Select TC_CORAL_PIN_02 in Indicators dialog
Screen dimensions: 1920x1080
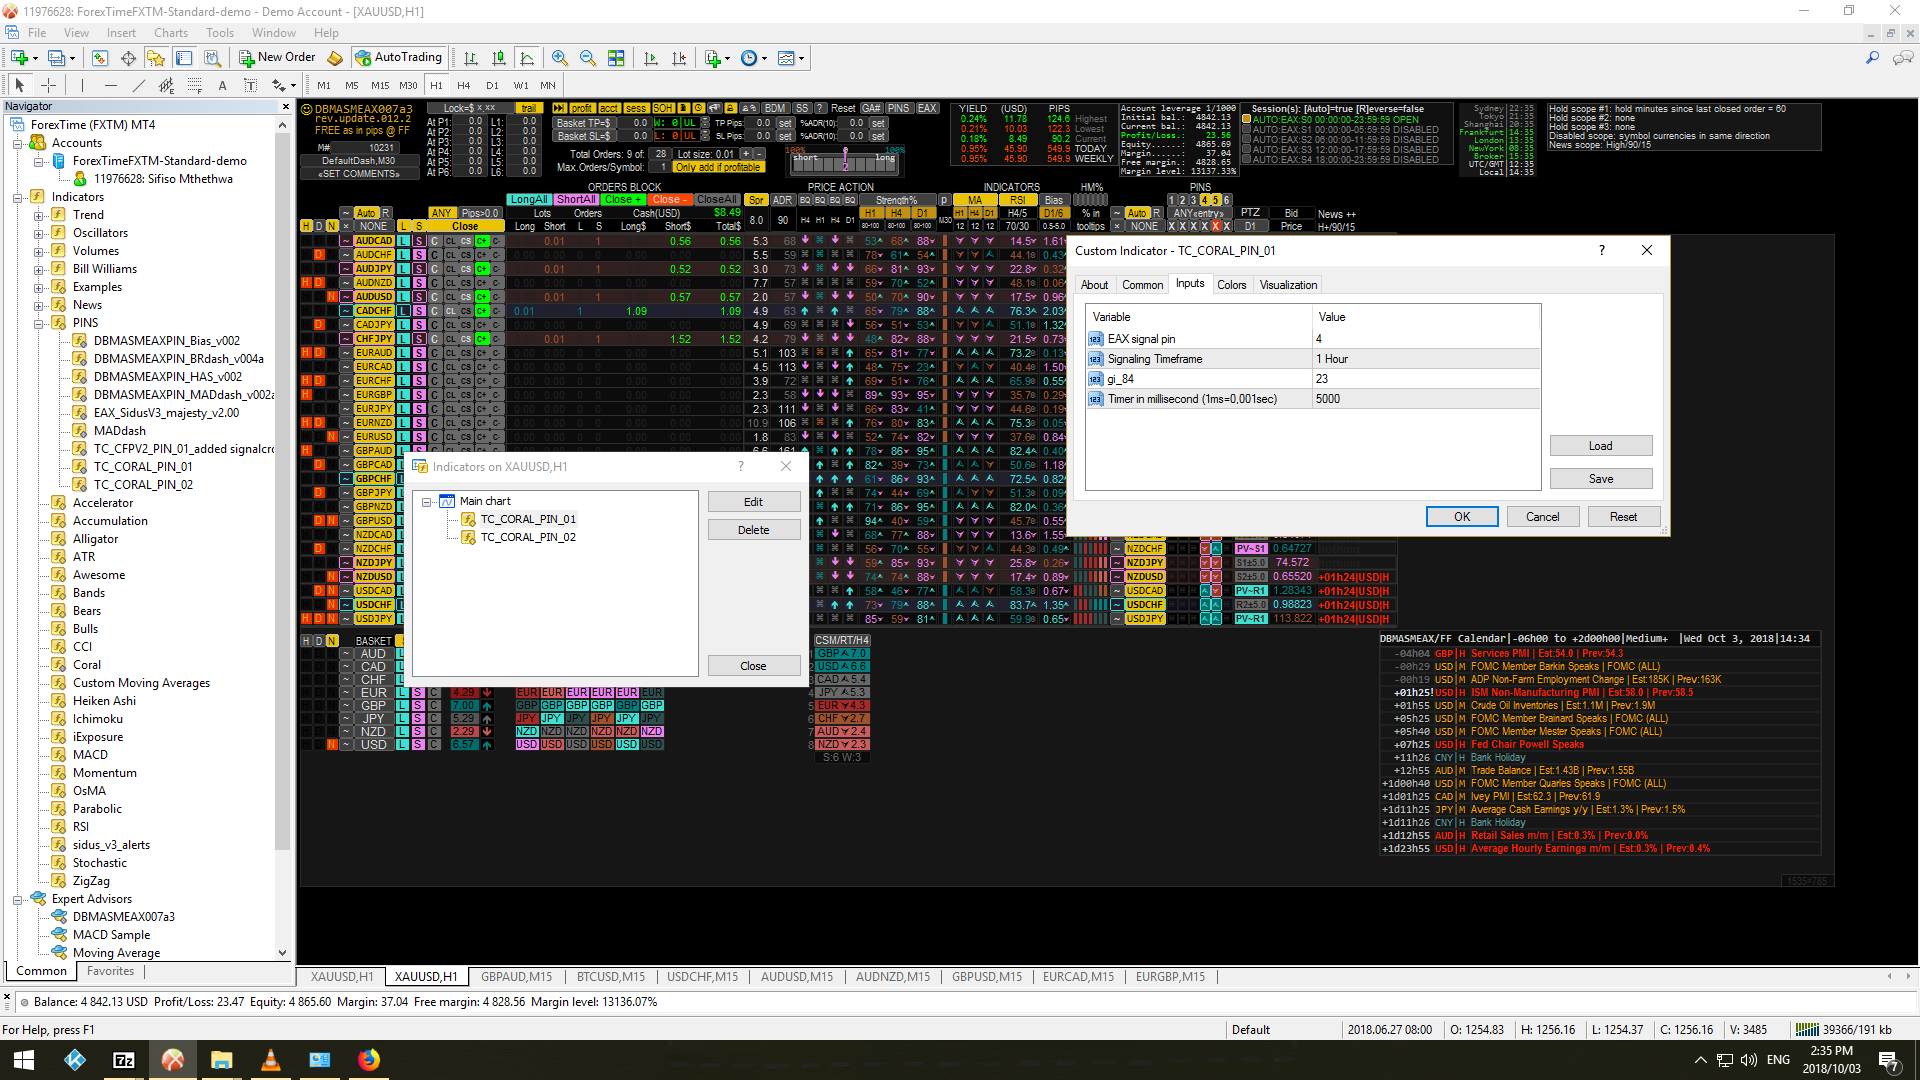(x=528, y=538)
